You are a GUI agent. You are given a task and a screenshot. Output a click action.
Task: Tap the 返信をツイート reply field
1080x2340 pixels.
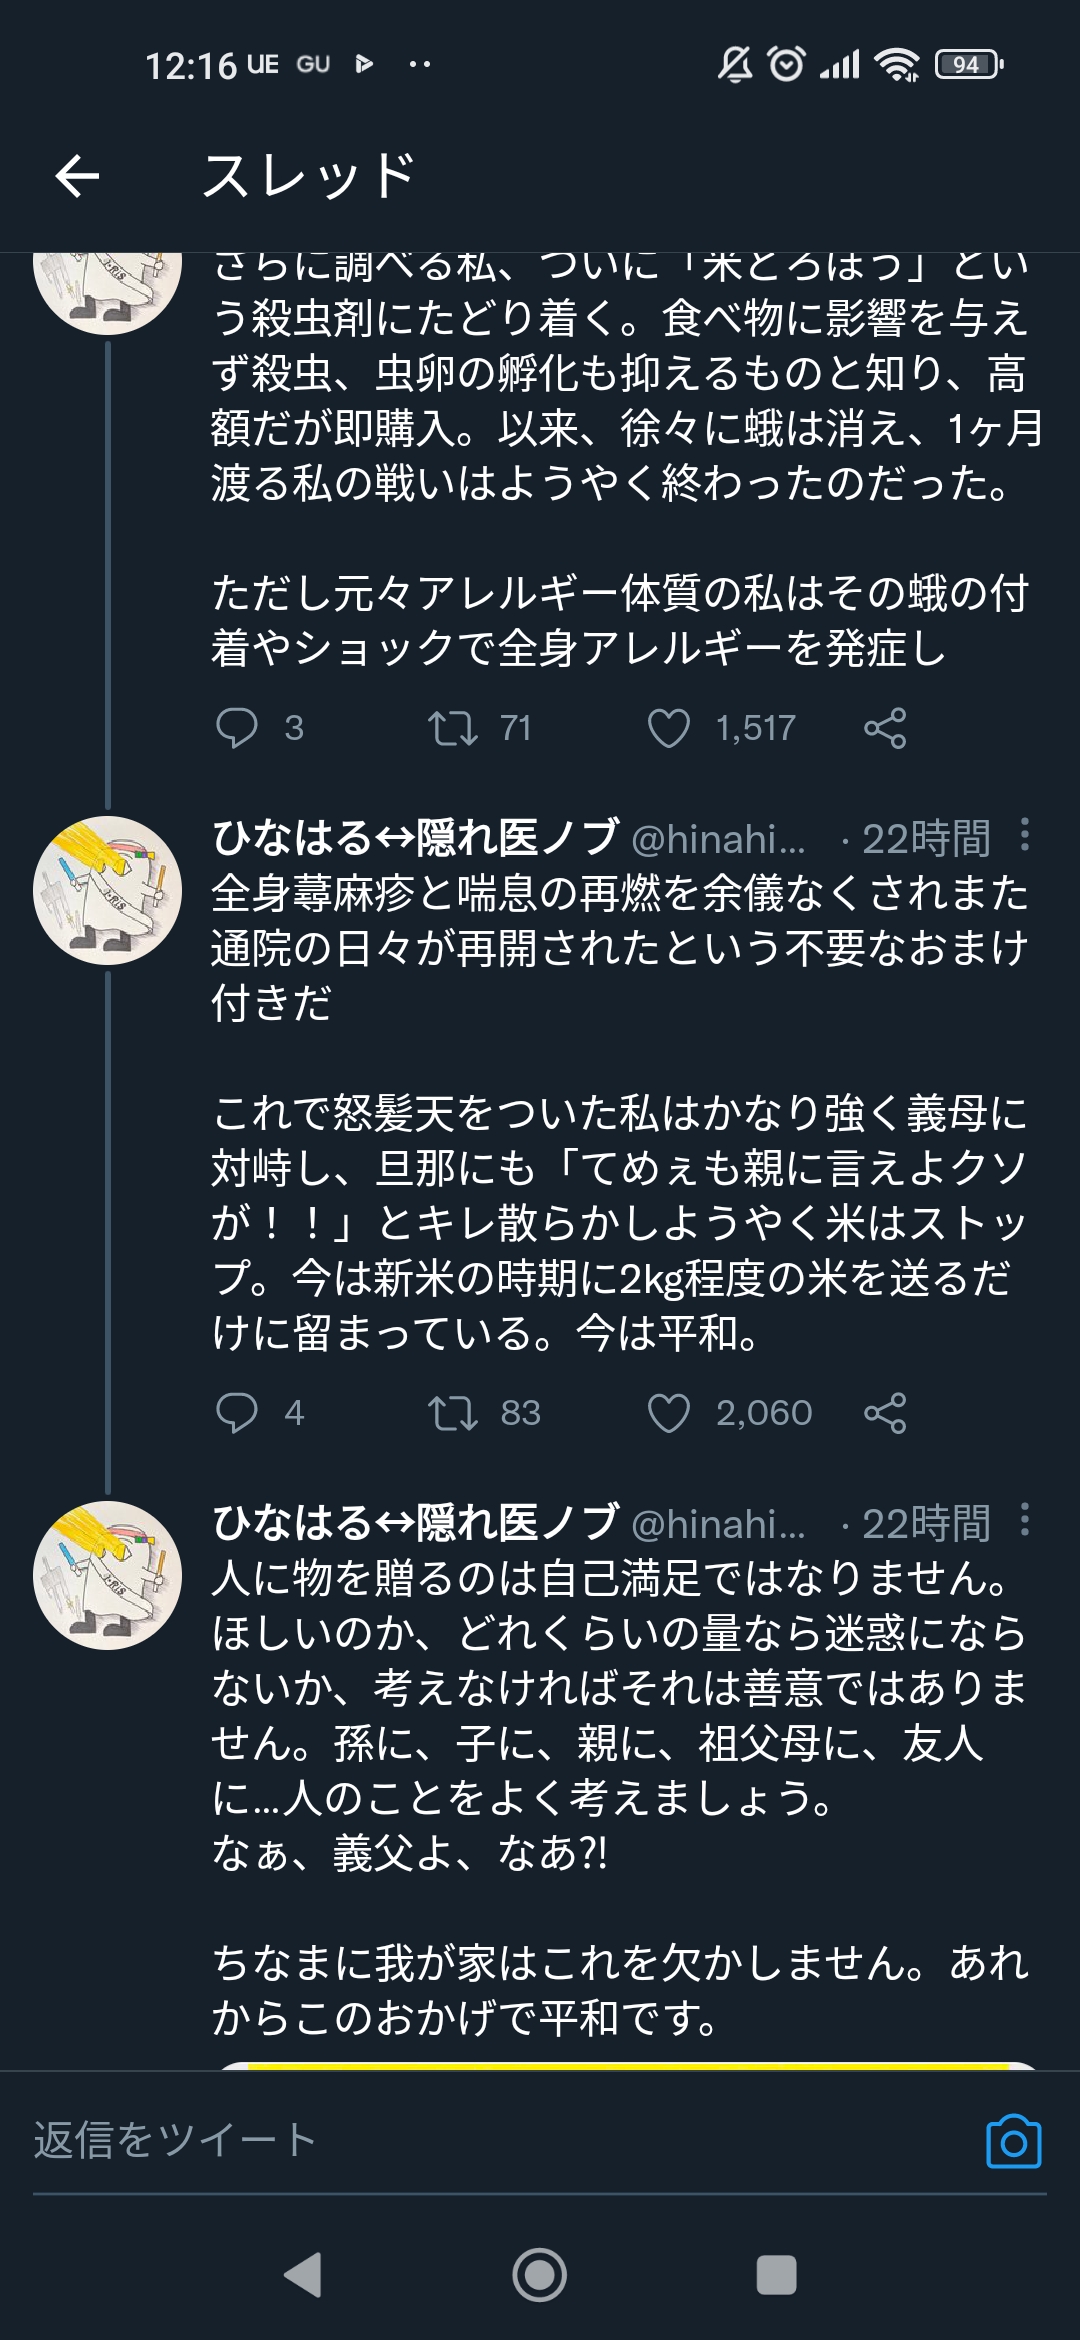[400, 2141]
